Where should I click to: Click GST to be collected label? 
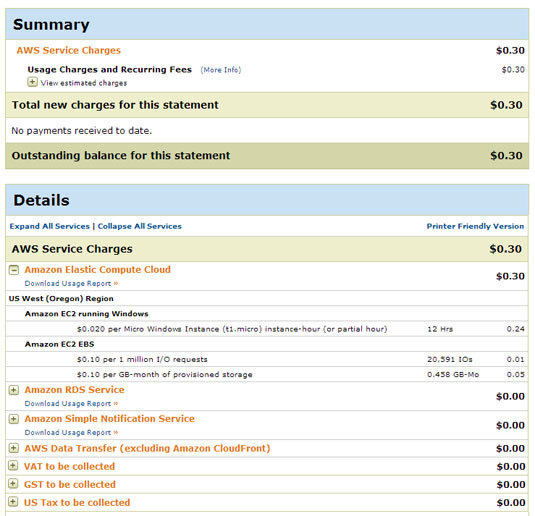pos(70,484)
